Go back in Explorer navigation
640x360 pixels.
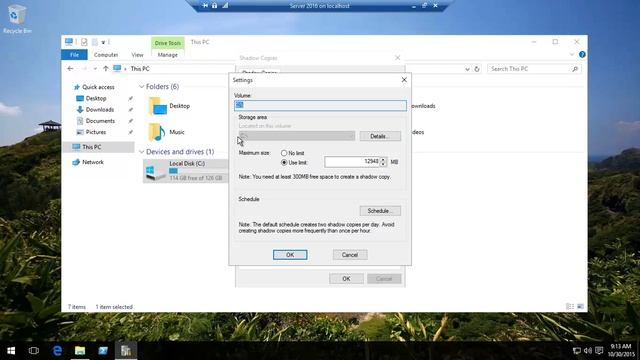(70, 69)
